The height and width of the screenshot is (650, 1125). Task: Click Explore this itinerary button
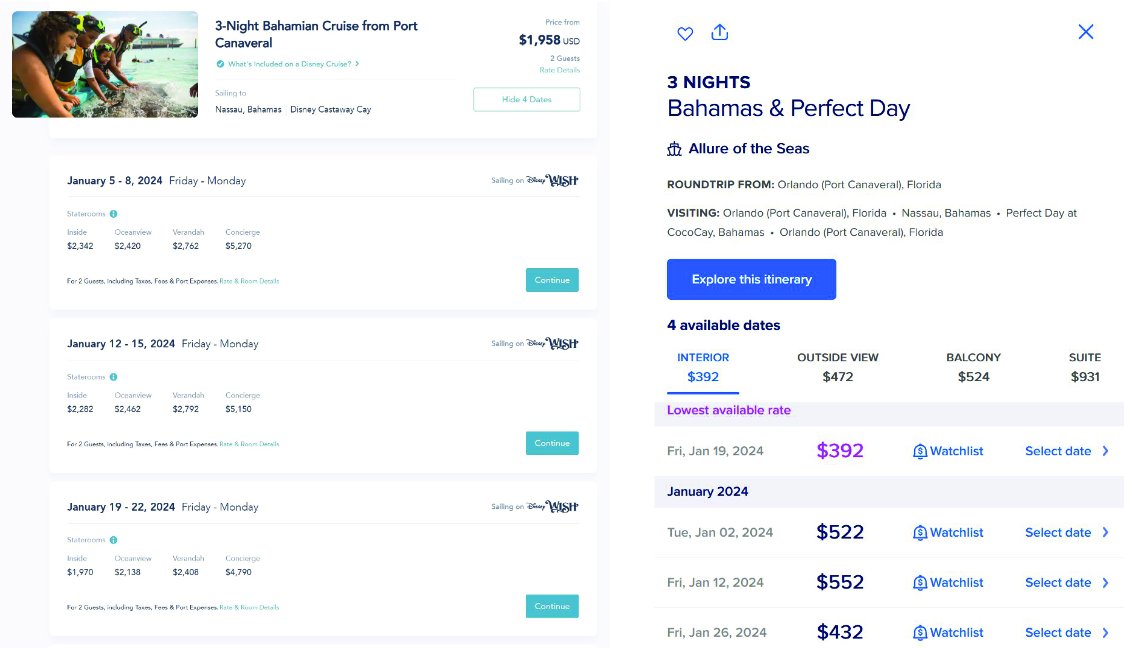pyautogui.click(x=751, y=279)
